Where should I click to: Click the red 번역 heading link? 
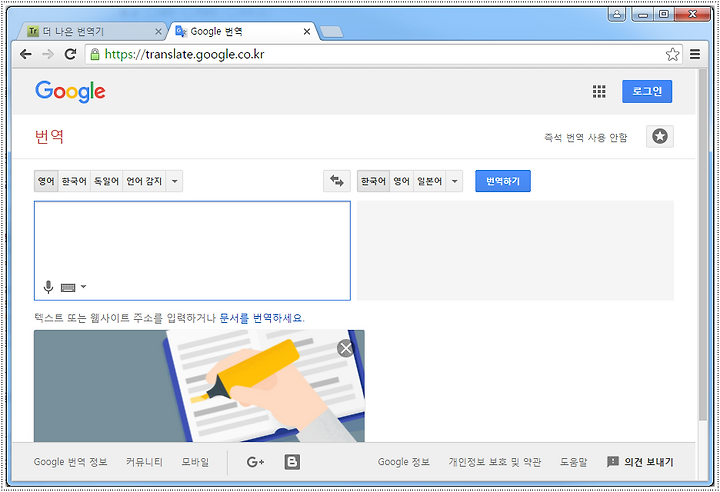click(49, 136)
